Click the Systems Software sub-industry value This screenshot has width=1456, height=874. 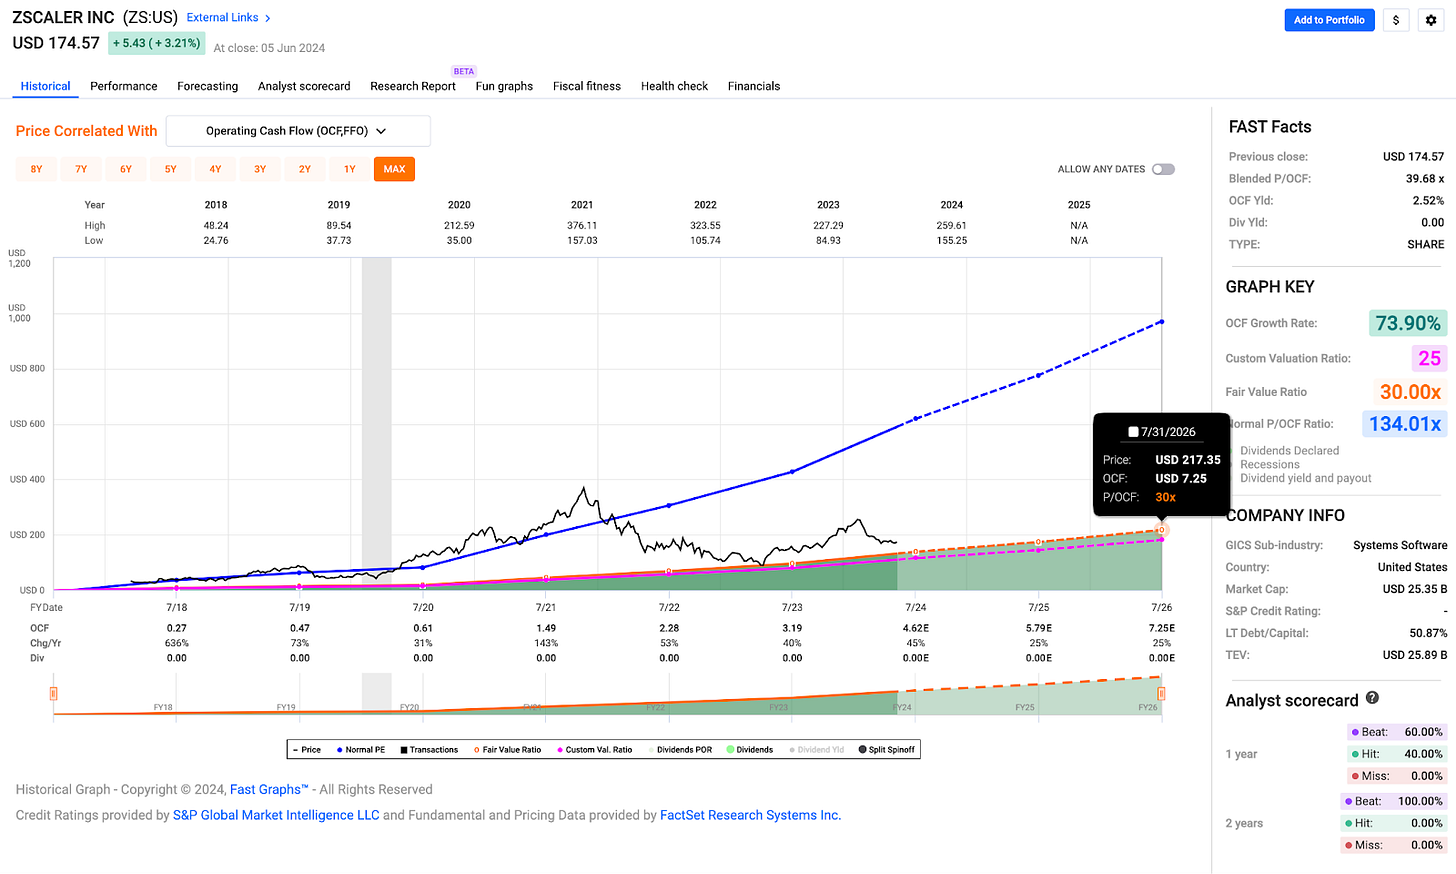point(1400,545)
